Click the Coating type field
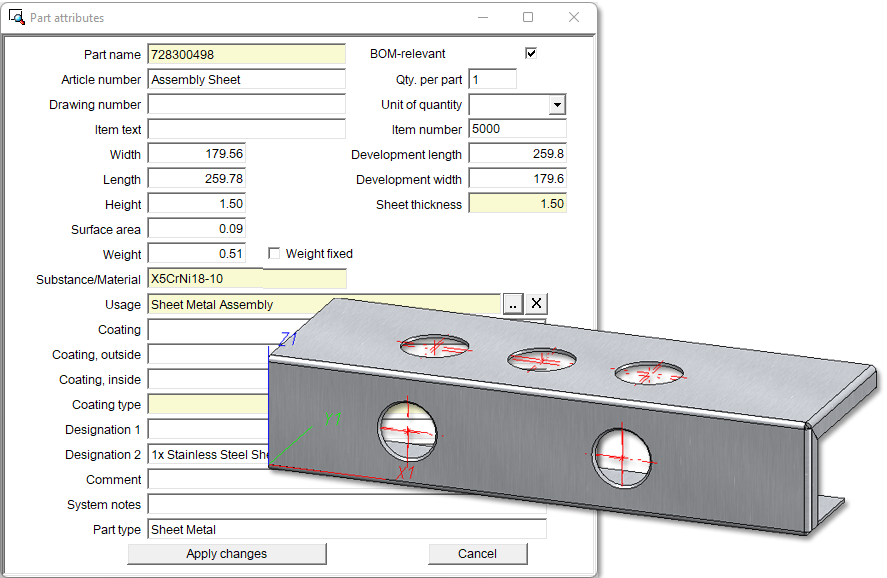887x578 pixels. tap(208, 404)
